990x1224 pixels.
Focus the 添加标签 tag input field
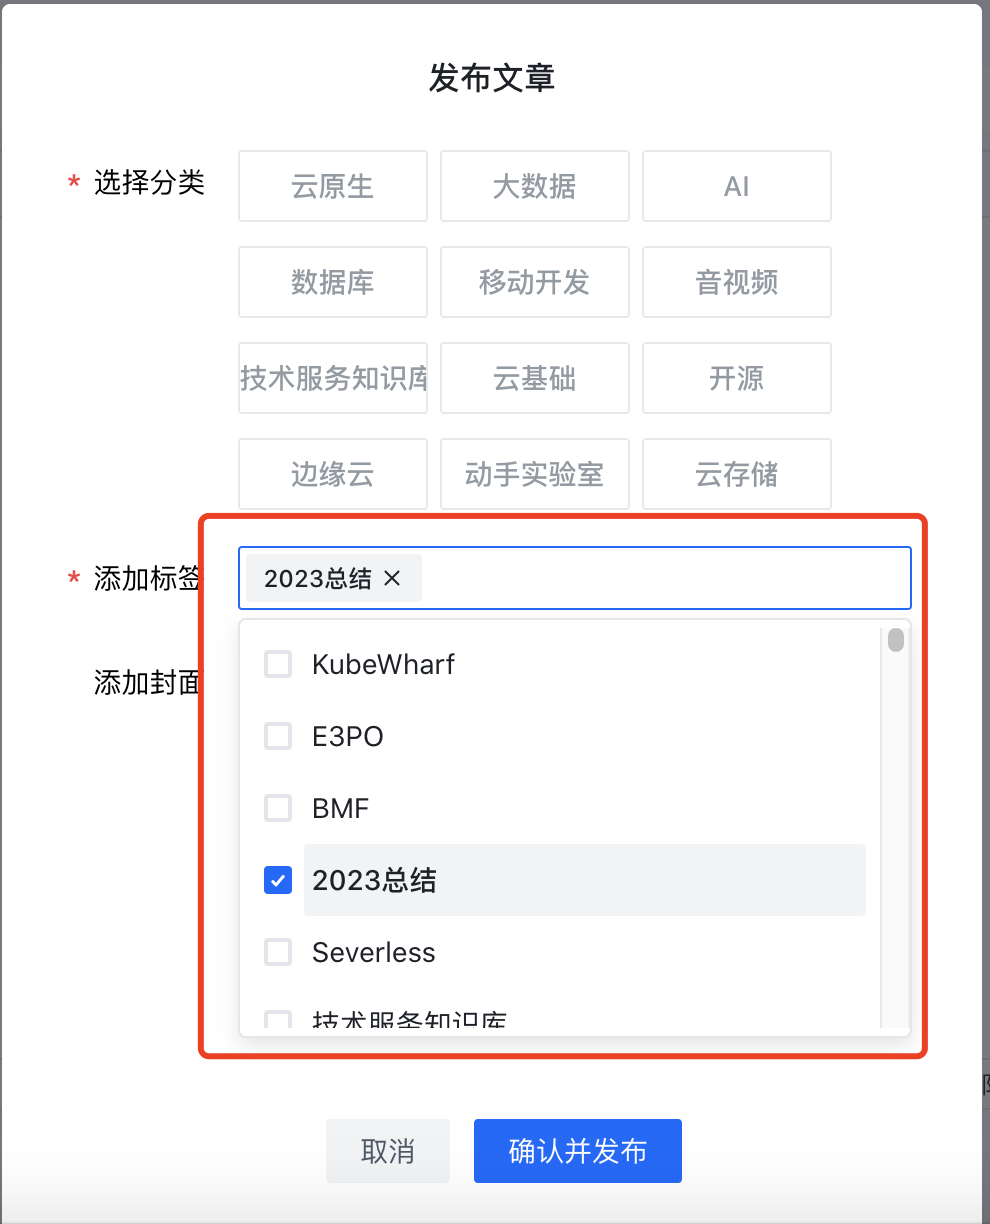660,578
